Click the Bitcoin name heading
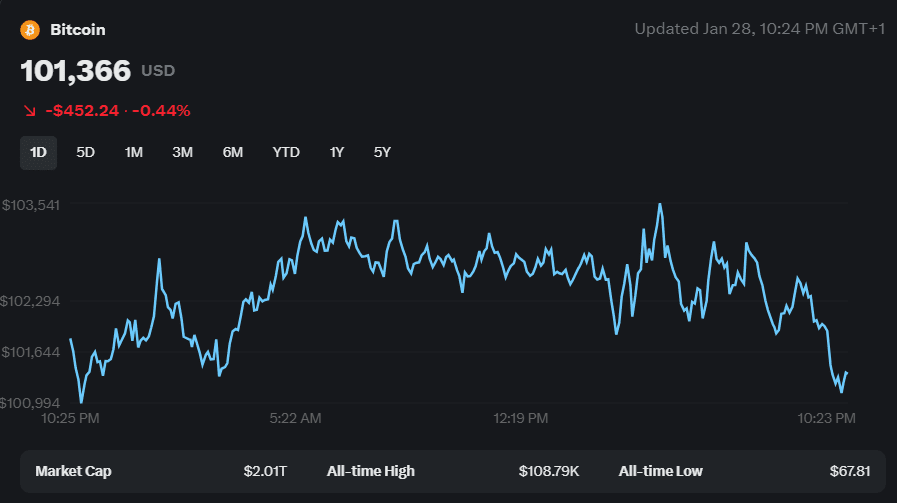The height and width of the screenshot is (503, 897). click(78, 30)
